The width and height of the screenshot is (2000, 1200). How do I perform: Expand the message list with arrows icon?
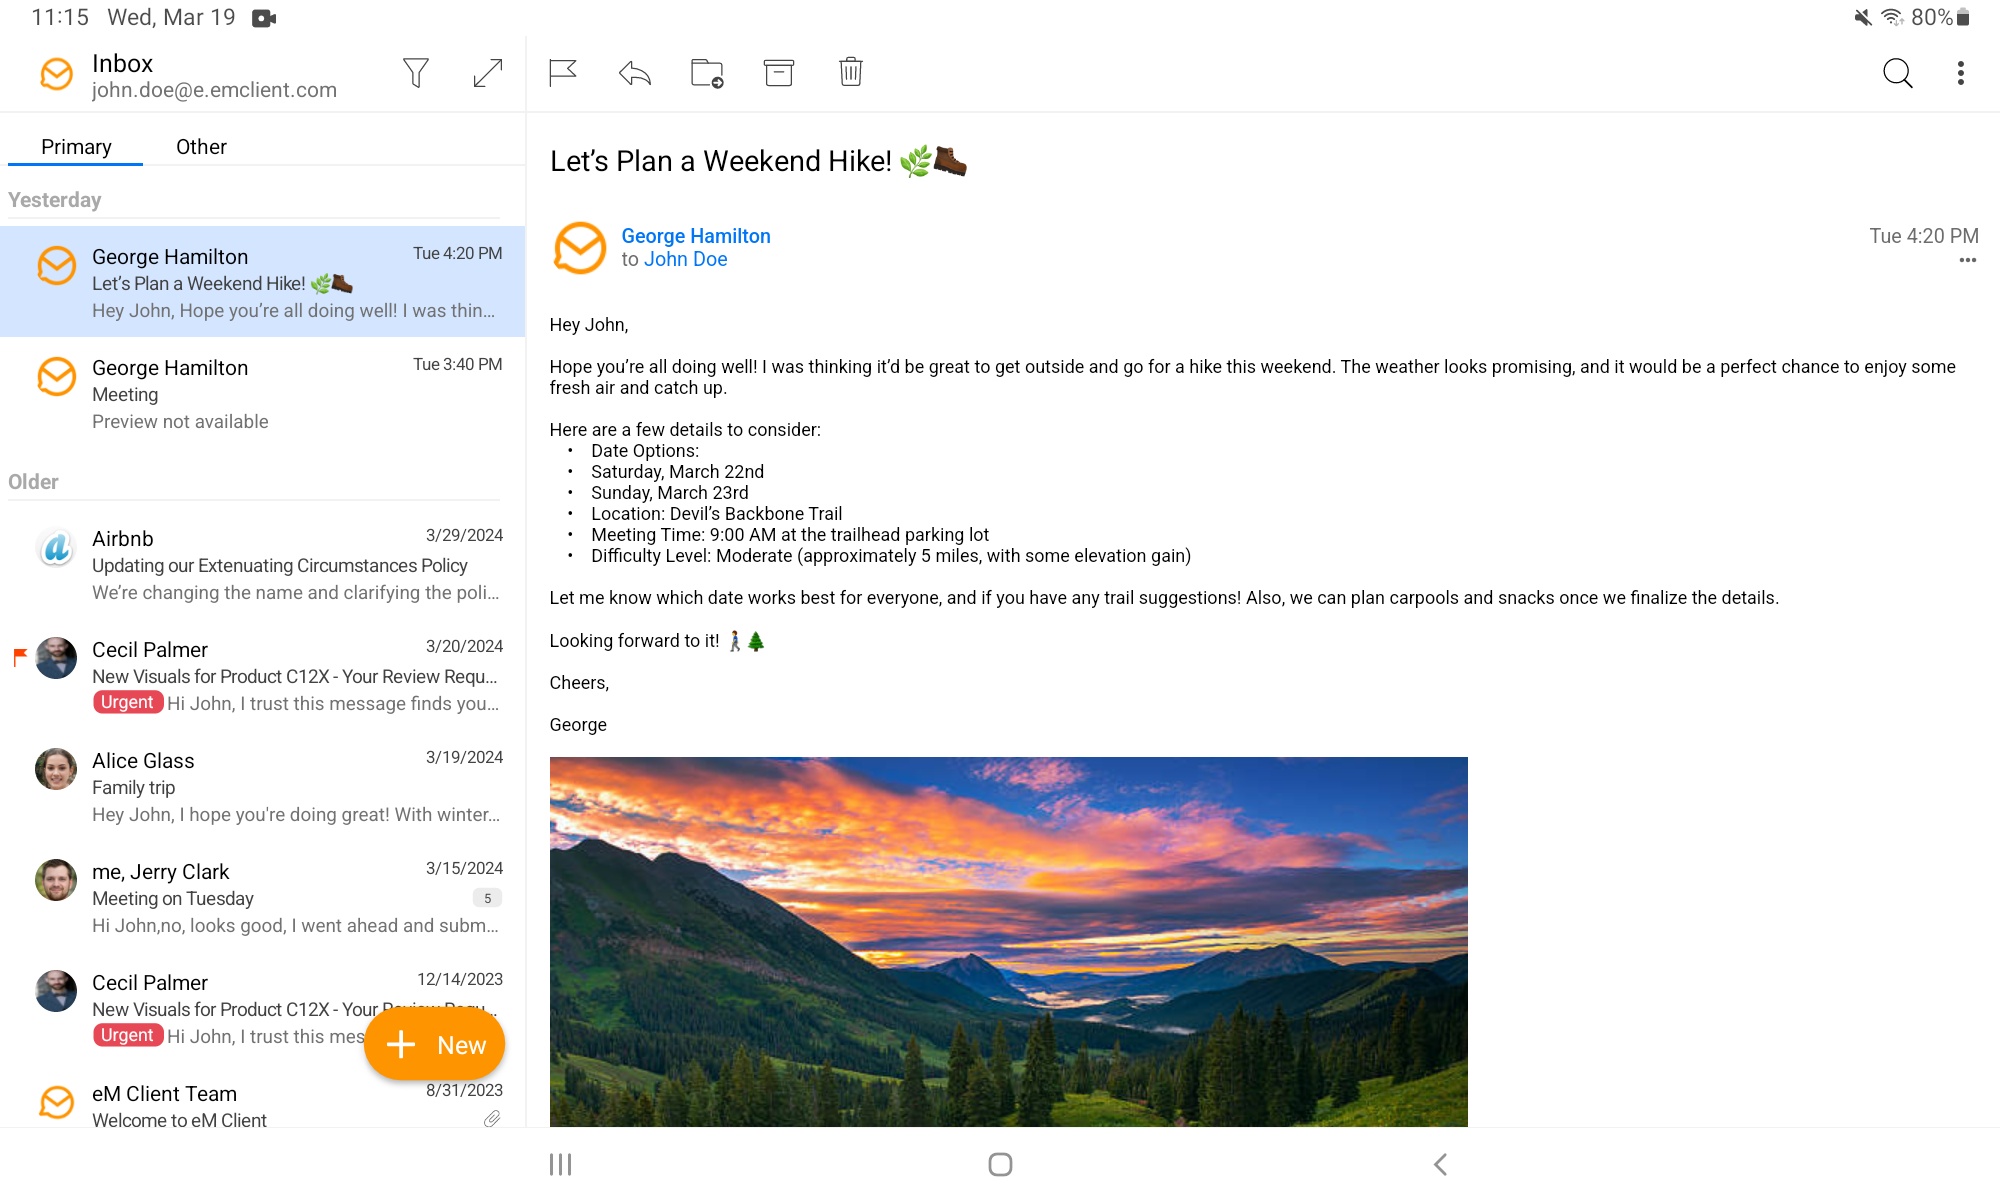pos(487,72)
